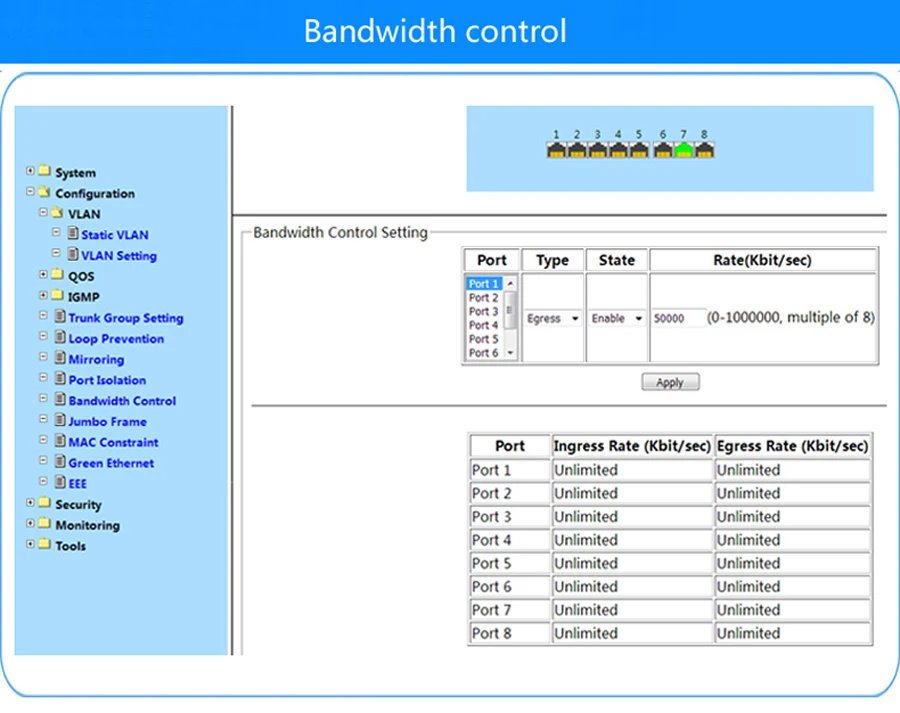Click the port list scrollbar thumb
The height and width of the screenshot is (713, 900).
(510, 309)
